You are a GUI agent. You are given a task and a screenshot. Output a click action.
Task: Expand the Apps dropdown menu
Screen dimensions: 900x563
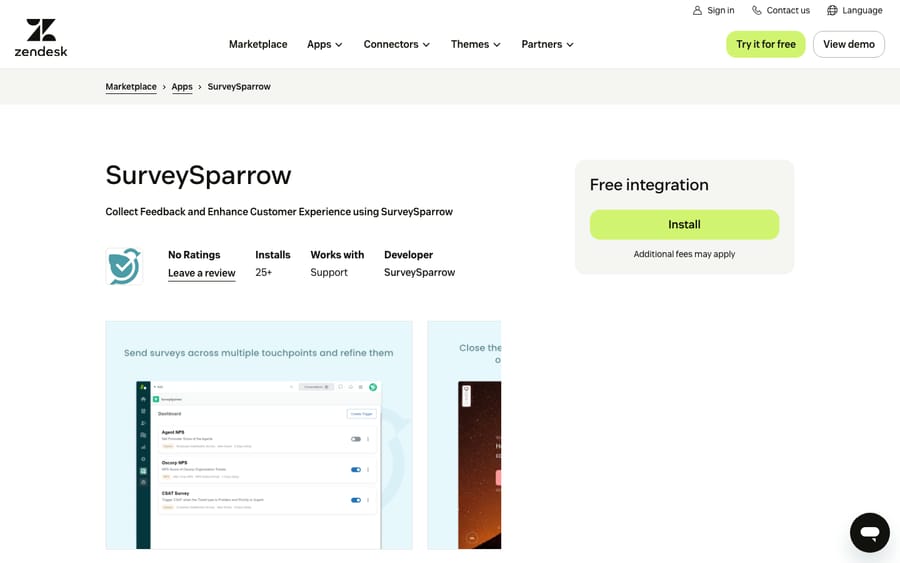tap(325, 44)
